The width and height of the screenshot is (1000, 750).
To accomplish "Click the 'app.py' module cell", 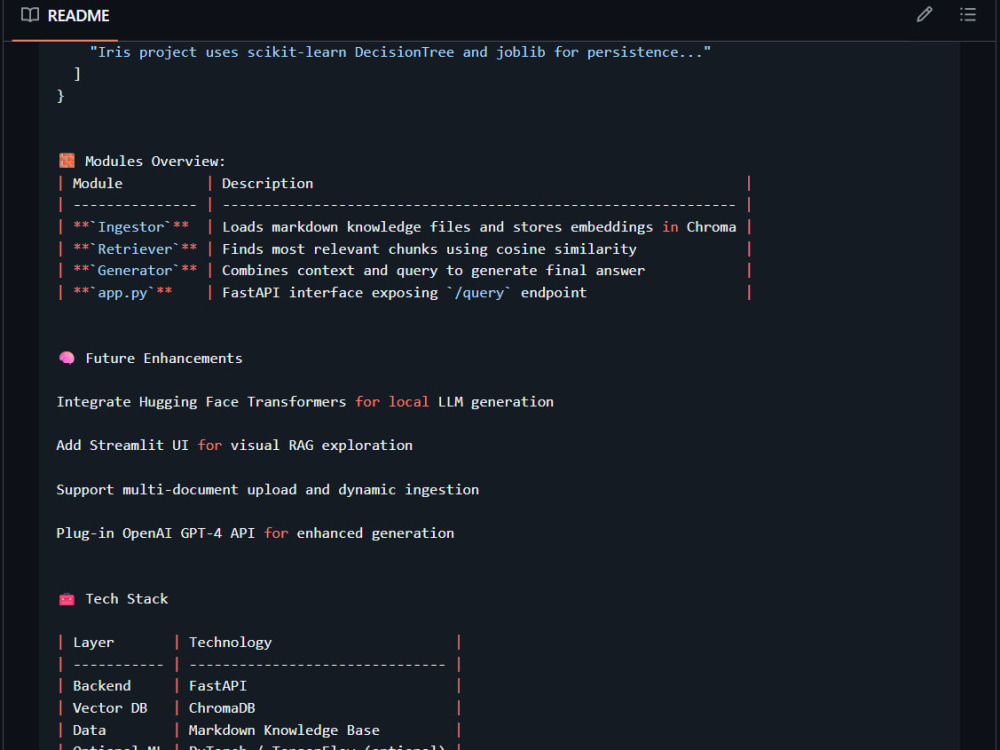I will click(122, 293).
